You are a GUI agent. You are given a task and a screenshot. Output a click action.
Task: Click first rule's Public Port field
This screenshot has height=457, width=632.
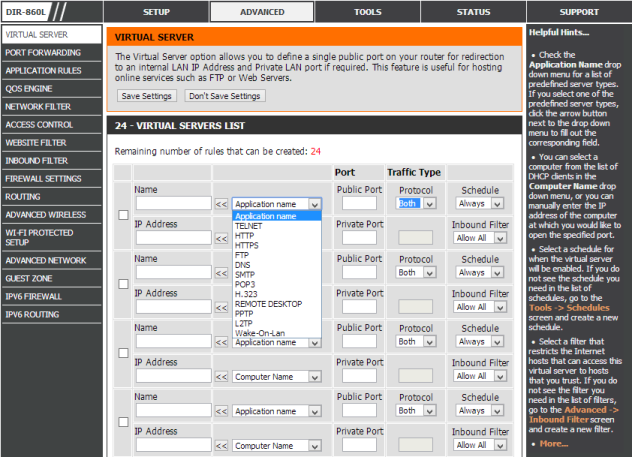click(359, 203)
